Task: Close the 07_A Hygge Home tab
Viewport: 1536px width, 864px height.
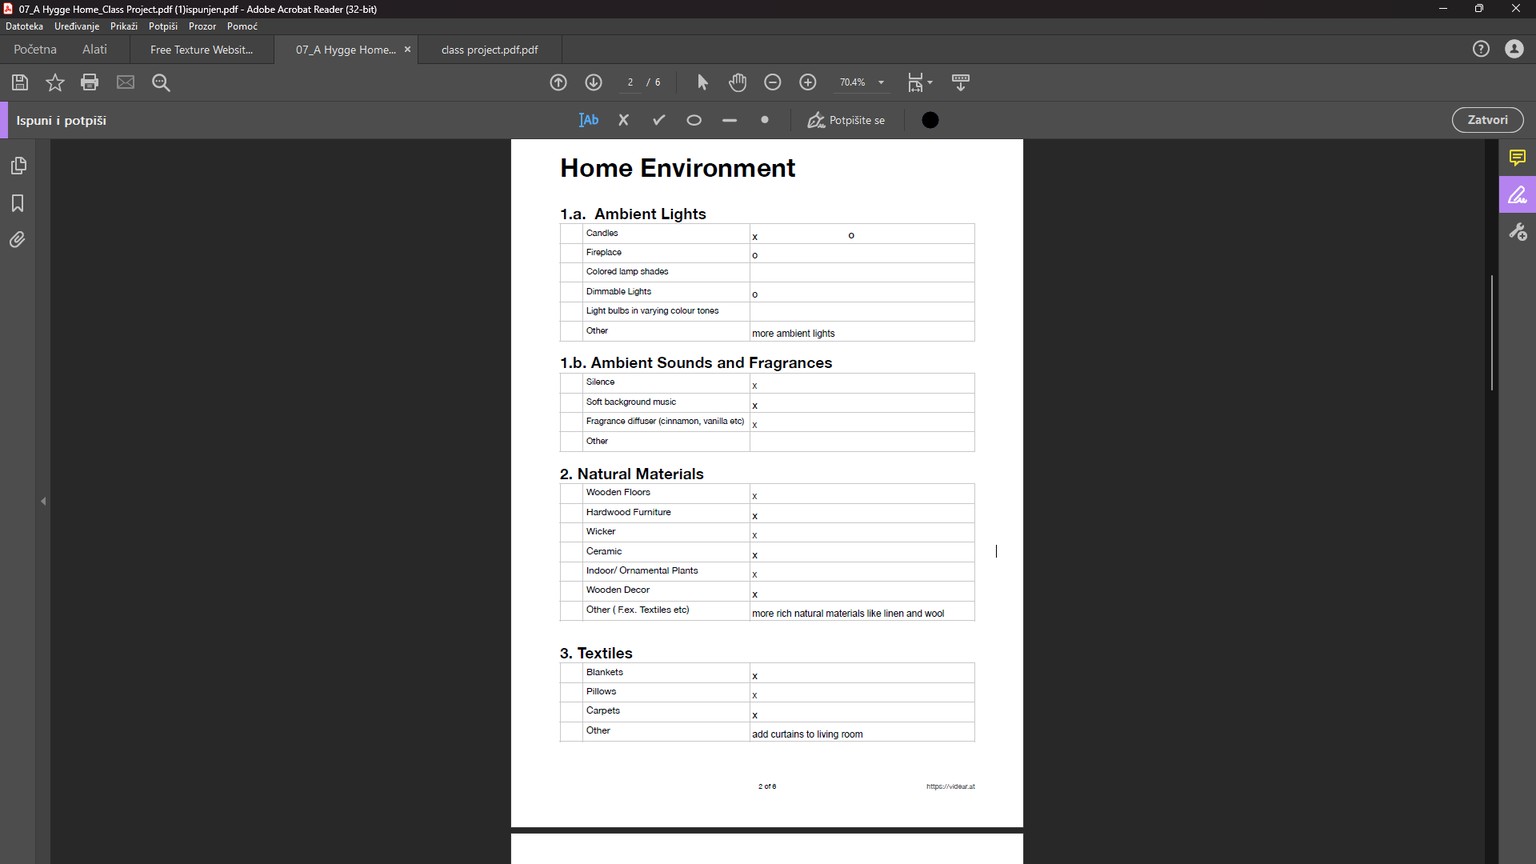Action: [407, 49]
